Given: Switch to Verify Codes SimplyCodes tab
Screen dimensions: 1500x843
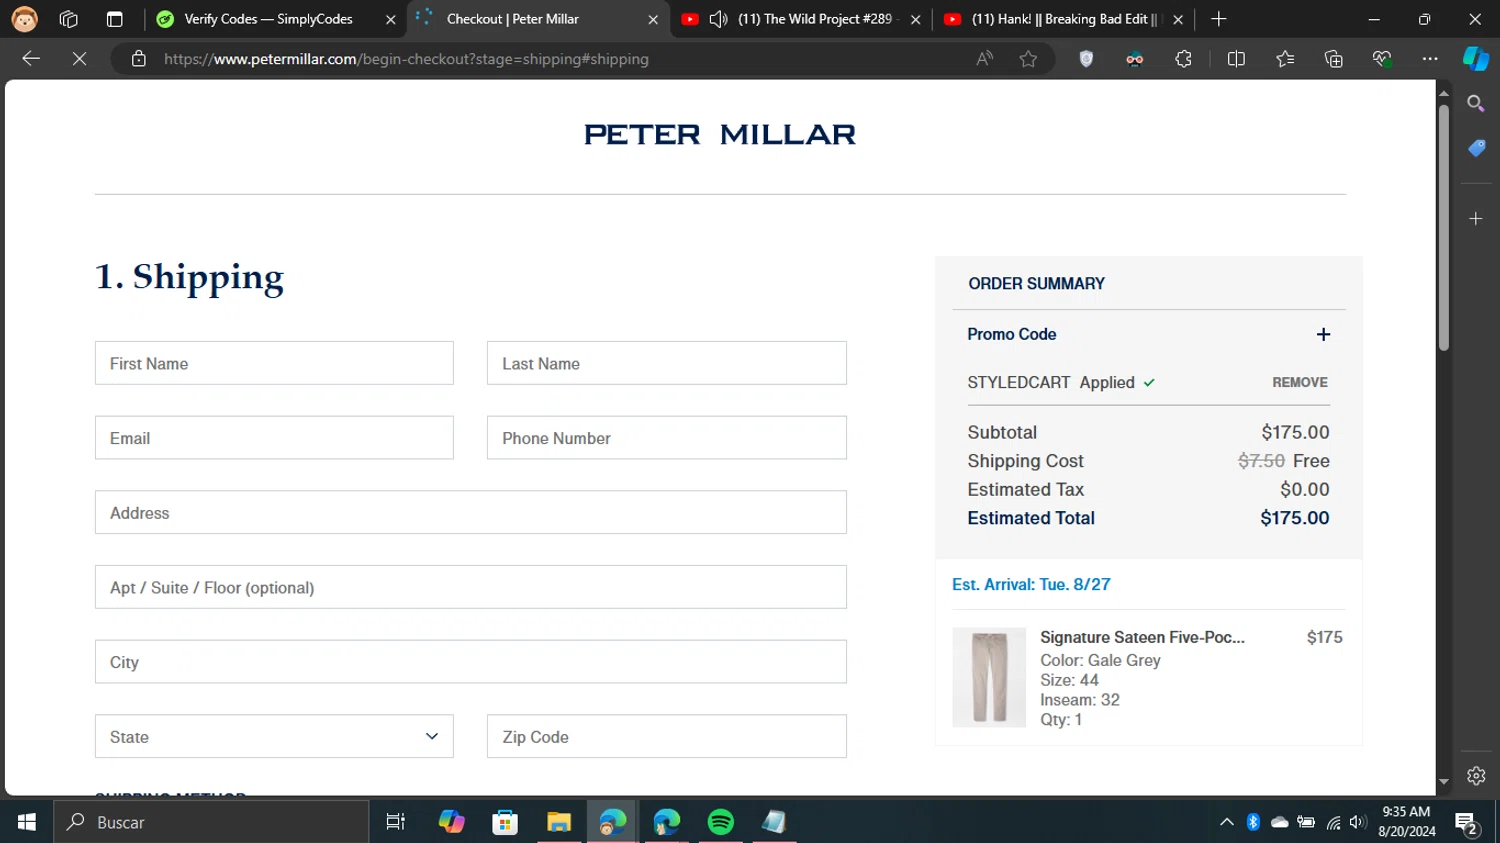Looking at the screenshot, I should pyautogui.click(x=268, y=19).
